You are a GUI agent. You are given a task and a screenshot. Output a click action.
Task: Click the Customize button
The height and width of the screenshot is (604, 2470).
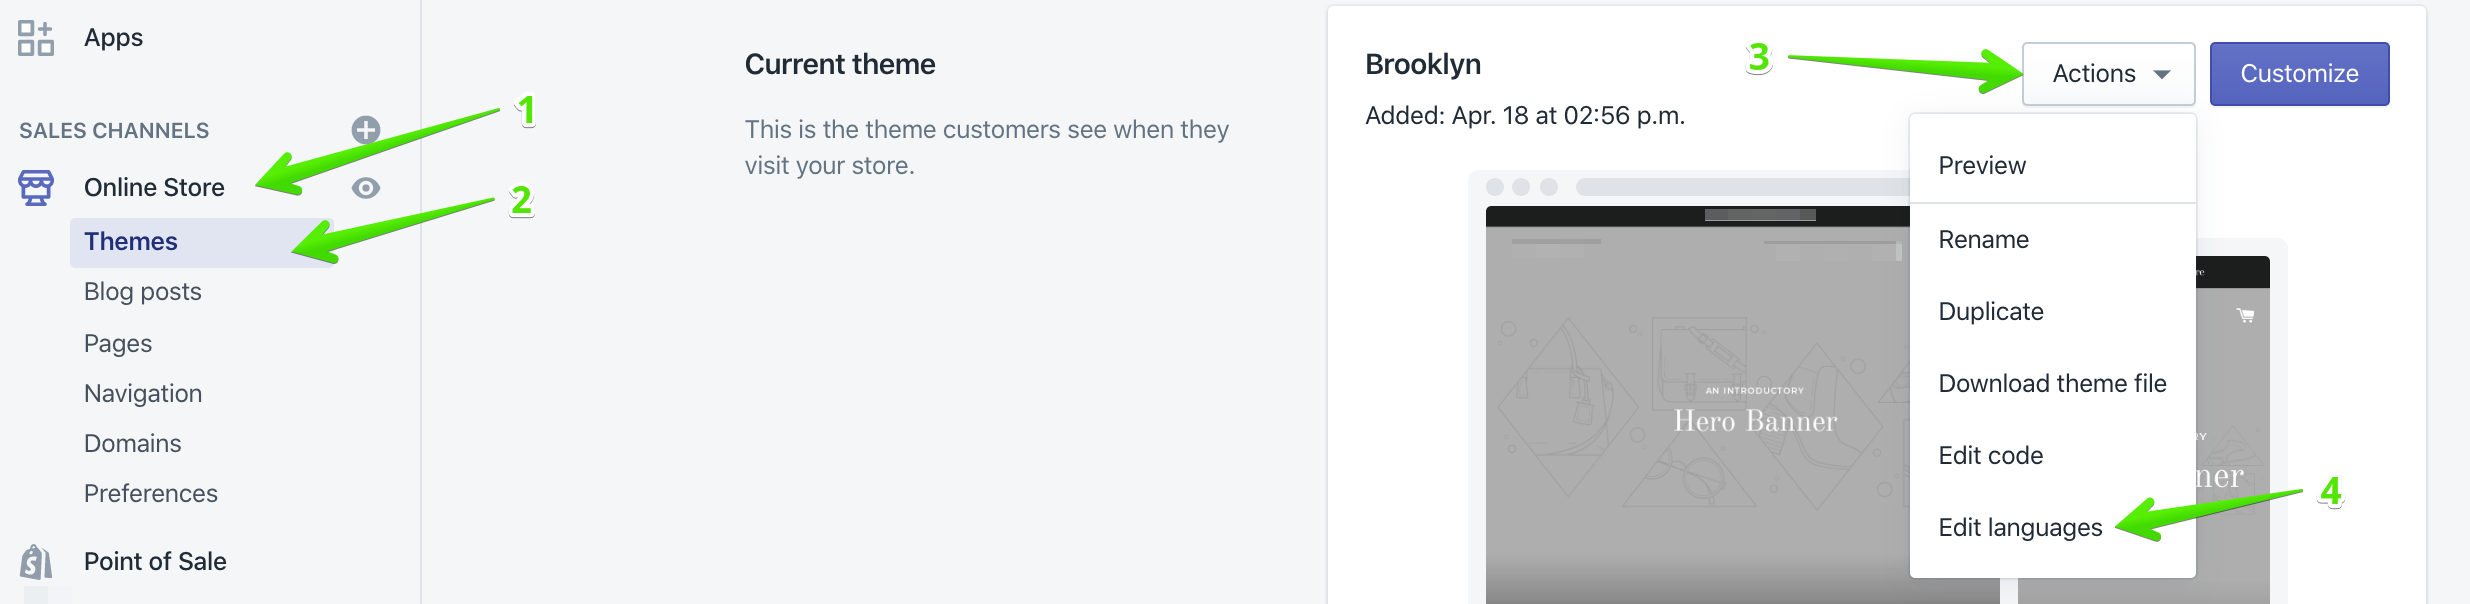tap(2299, 74)
